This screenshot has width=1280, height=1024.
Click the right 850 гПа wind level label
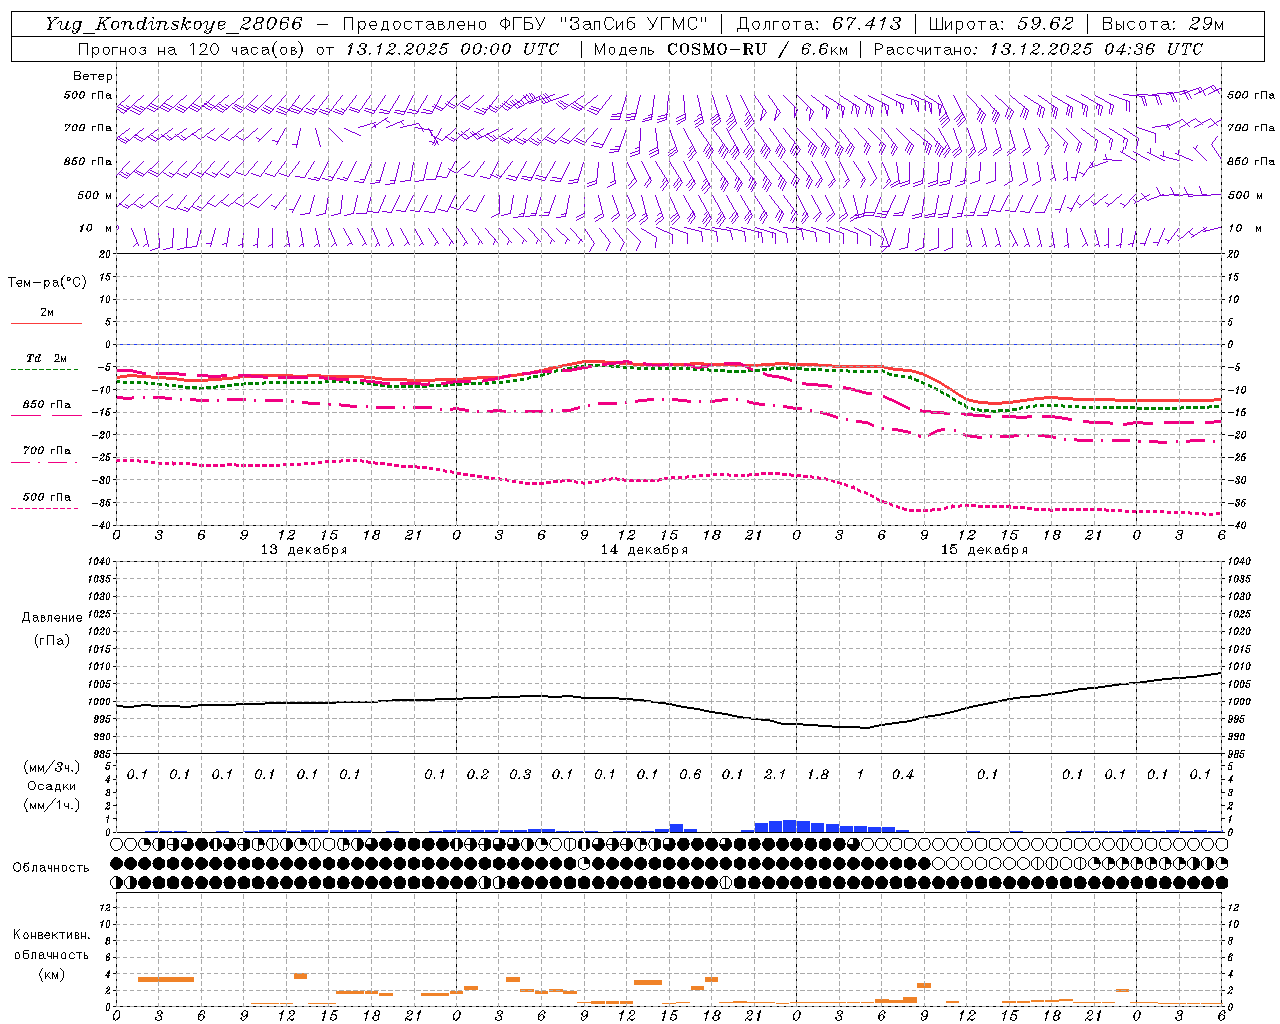click(x=1251, y=161)
